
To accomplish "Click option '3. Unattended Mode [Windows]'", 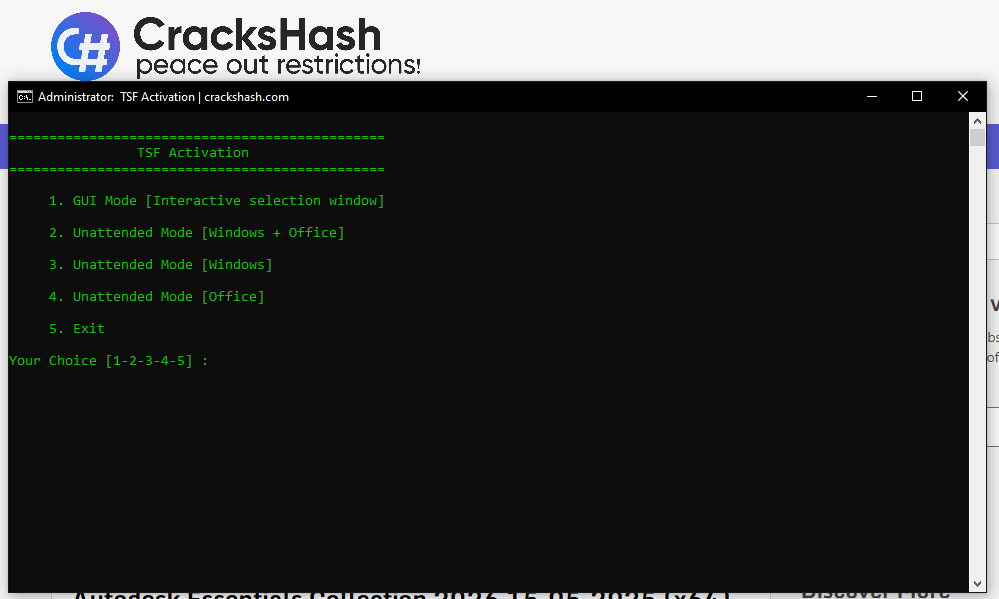I will click(x=161, y=264).
